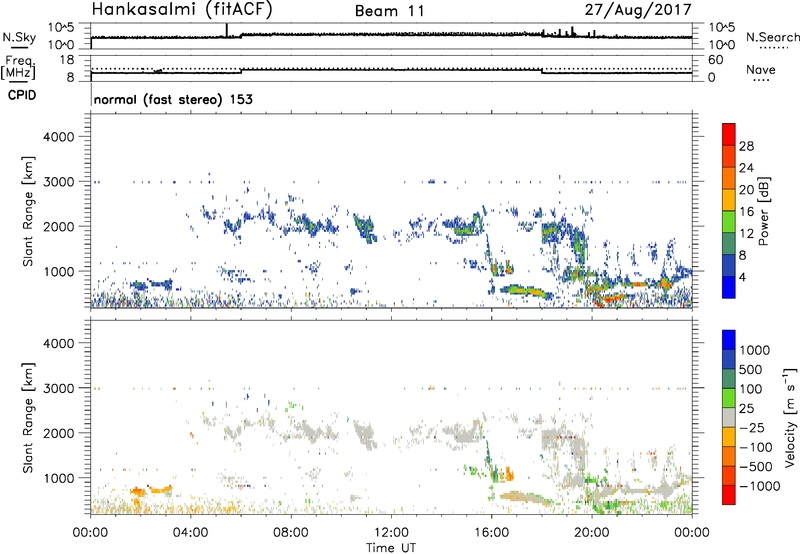Click the '20:00' time tick label

592,533
